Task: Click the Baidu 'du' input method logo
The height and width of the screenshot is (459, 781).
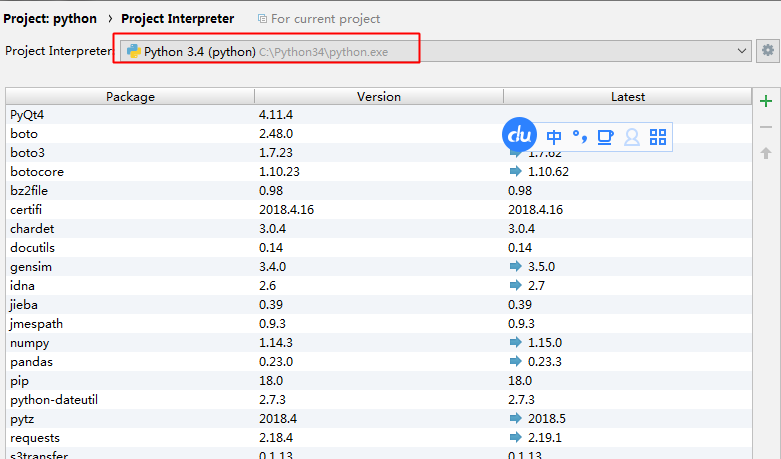Action: [x=519, y=135]
